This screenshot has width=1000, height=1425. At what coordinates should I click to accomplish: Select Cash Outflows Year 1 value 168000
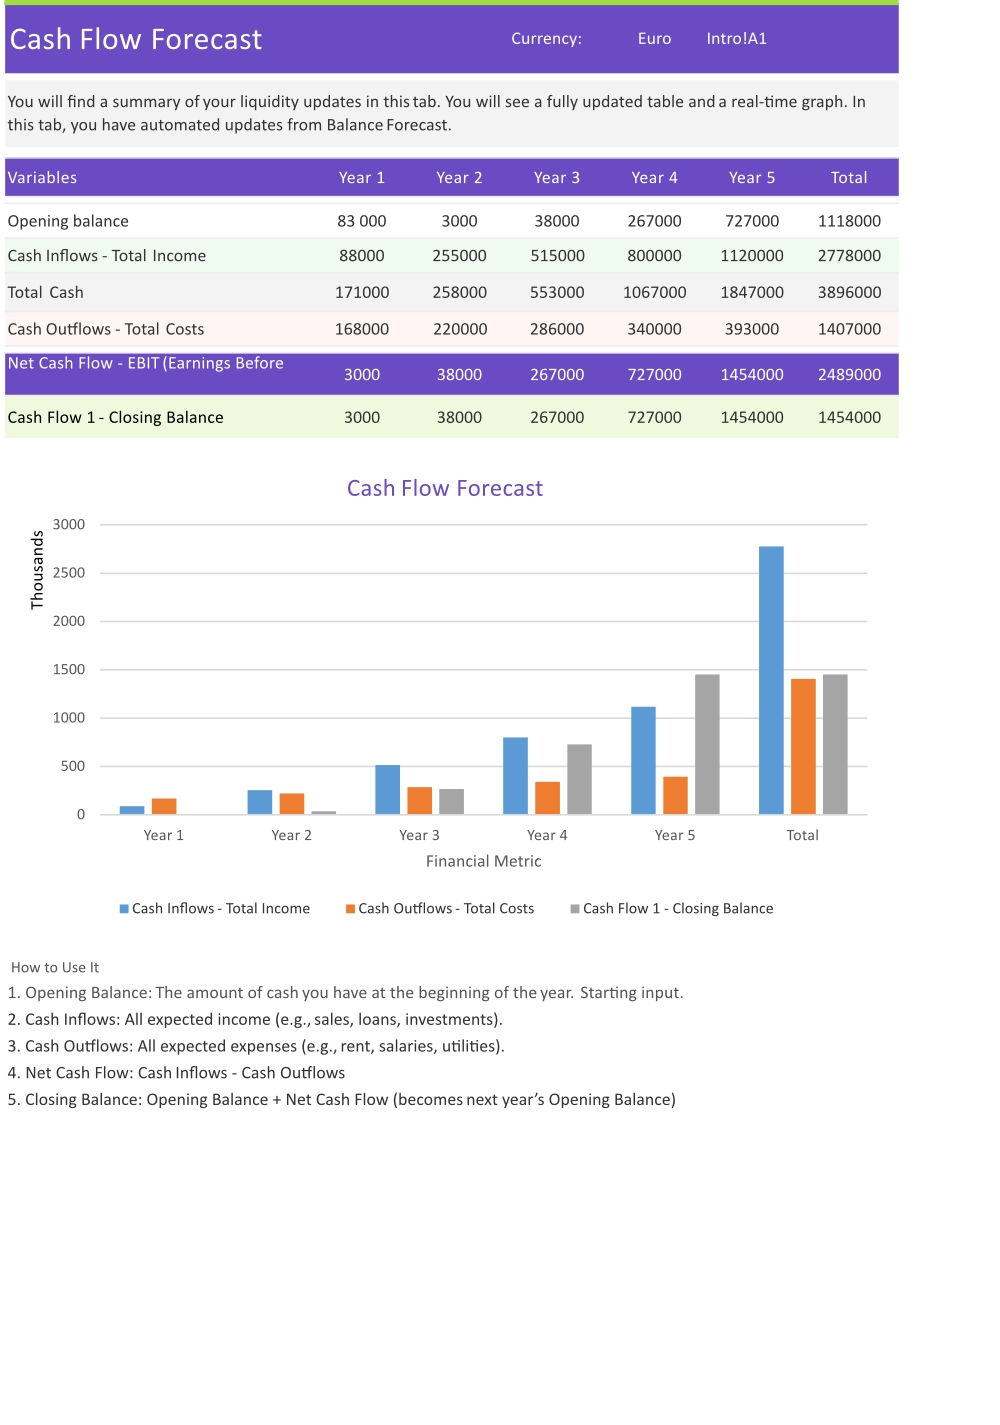[362, 329]
